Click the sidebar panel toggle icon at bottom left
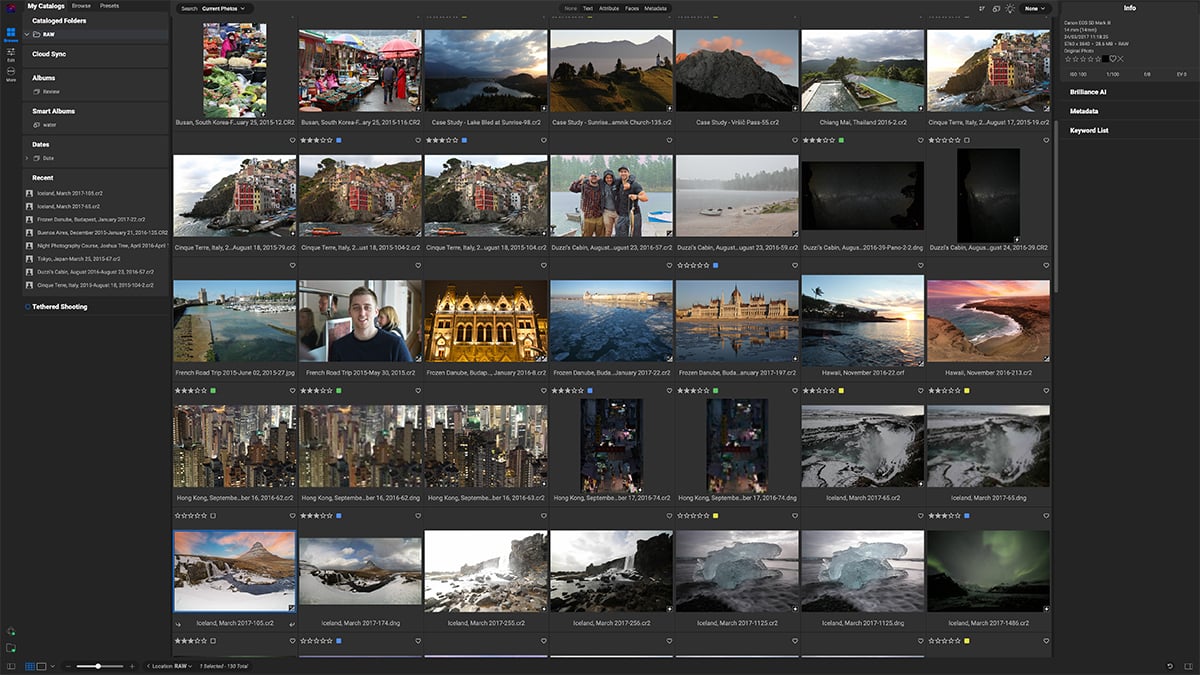The image size is (1200, 675). pos(12,667)
